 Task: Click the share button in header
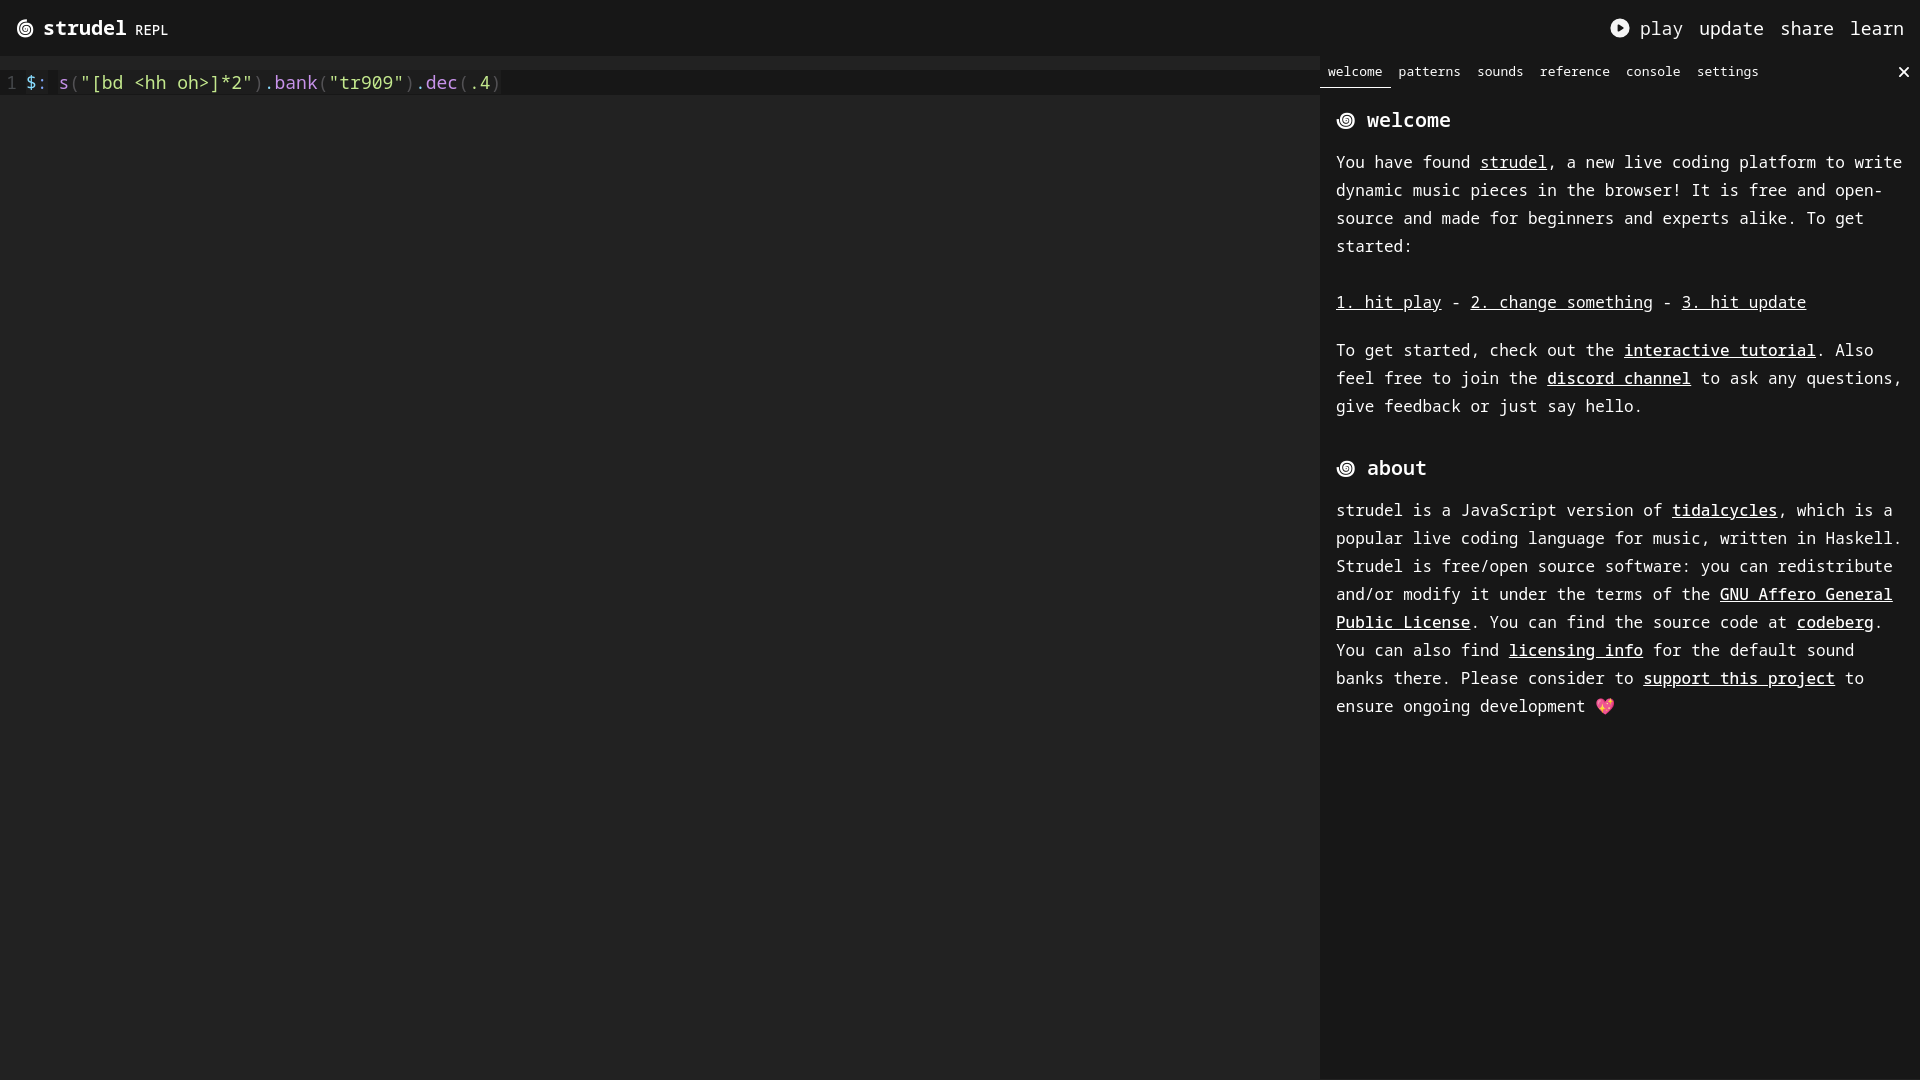1806,29
